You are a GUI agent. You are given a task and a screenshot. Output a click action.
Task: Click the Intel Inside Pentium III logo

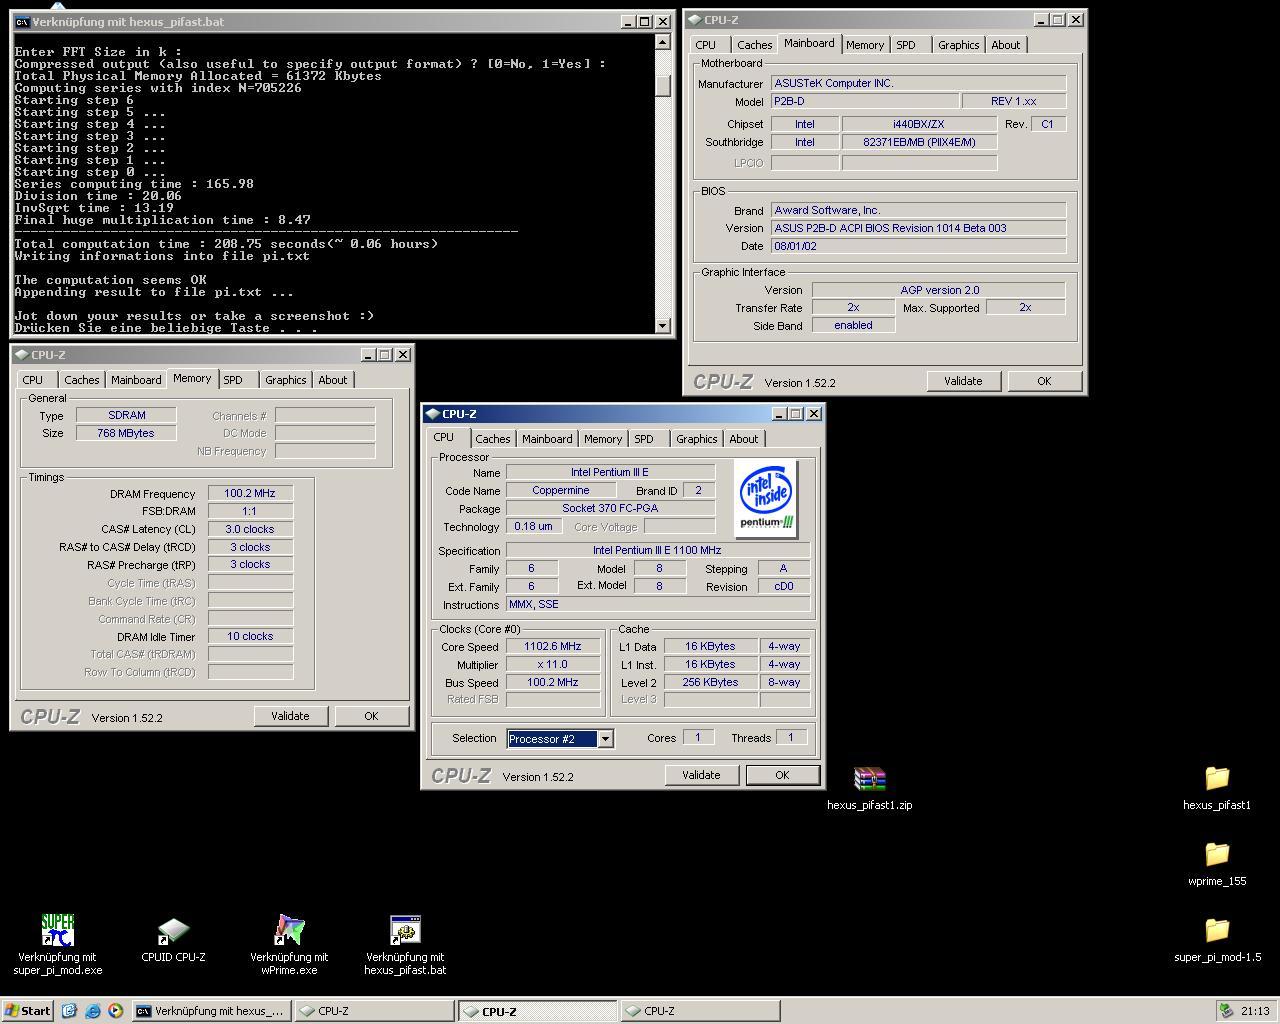[766, 498]
